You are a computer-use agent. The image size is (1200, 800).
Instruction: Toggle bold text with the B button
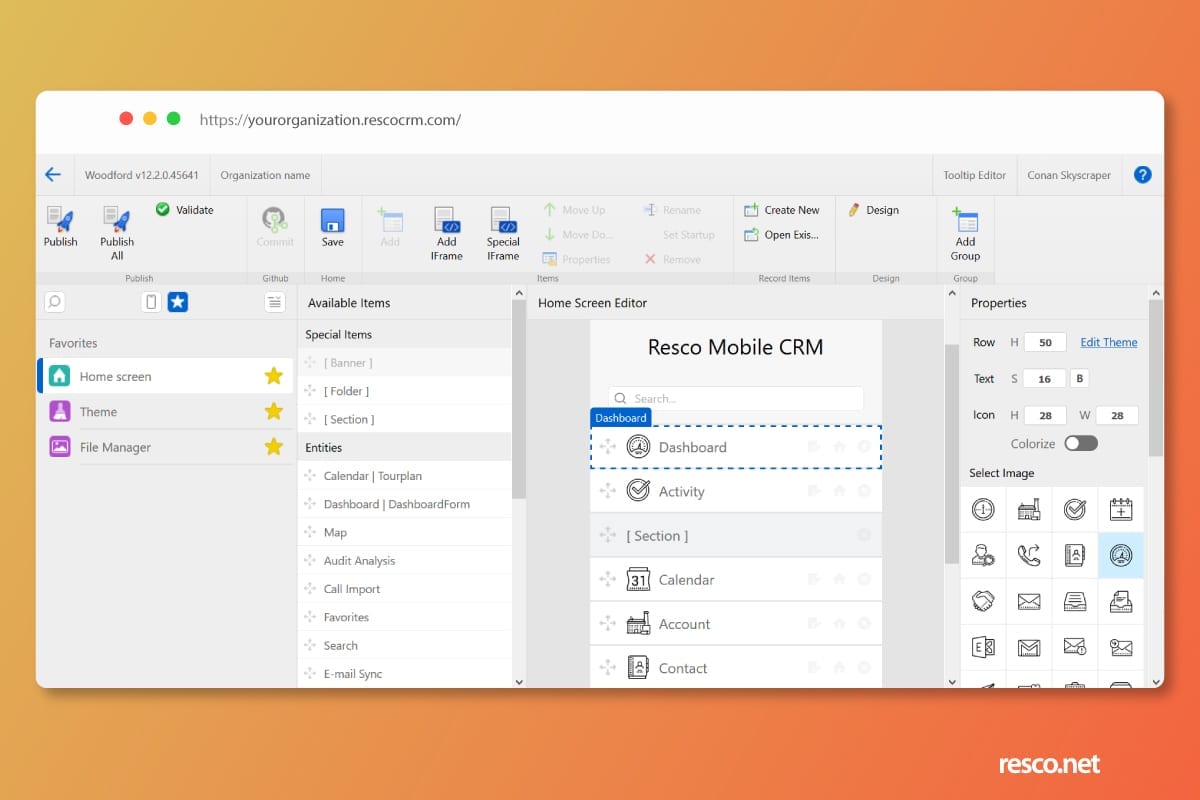(x=1079, y=379)
